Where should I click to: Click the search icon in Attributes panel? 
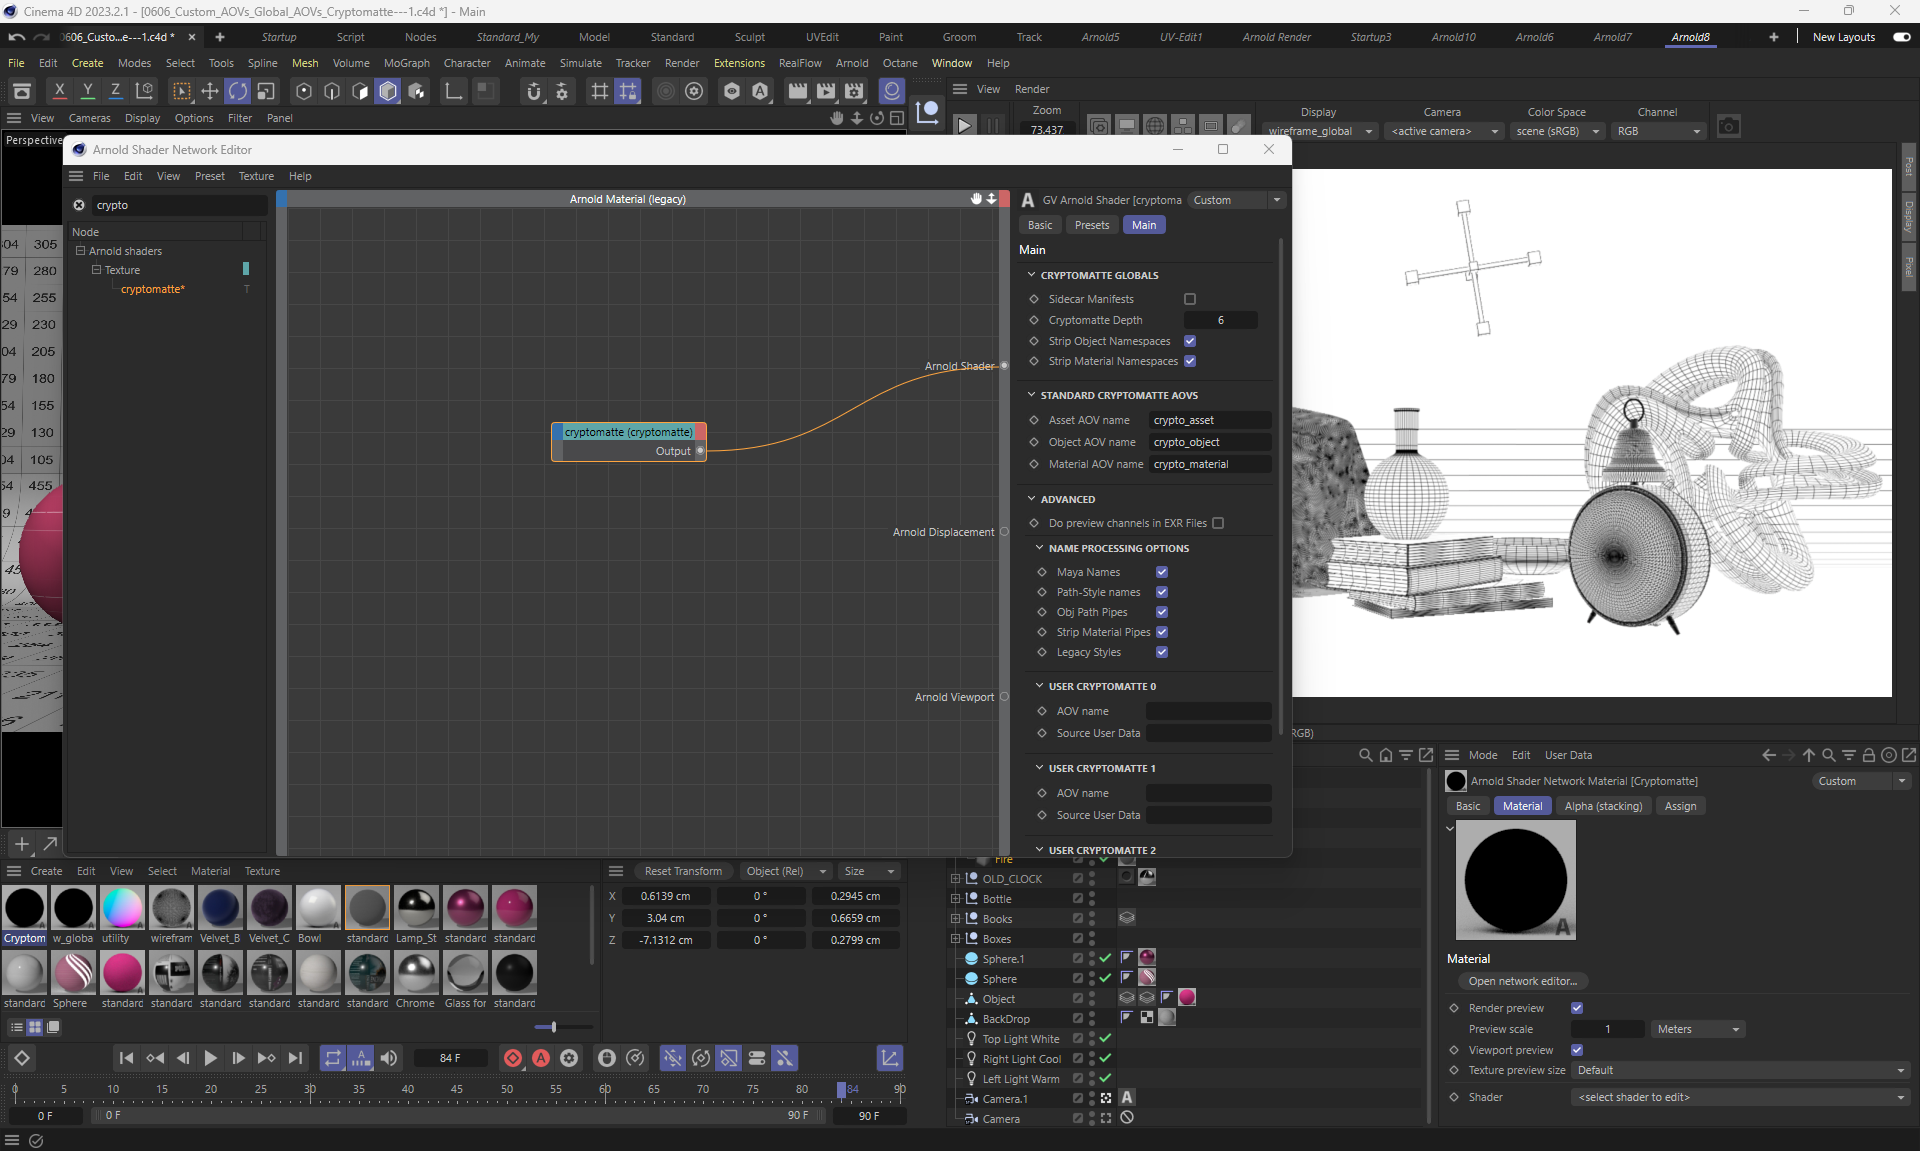pyautogui.click(x=1828, y=755)
